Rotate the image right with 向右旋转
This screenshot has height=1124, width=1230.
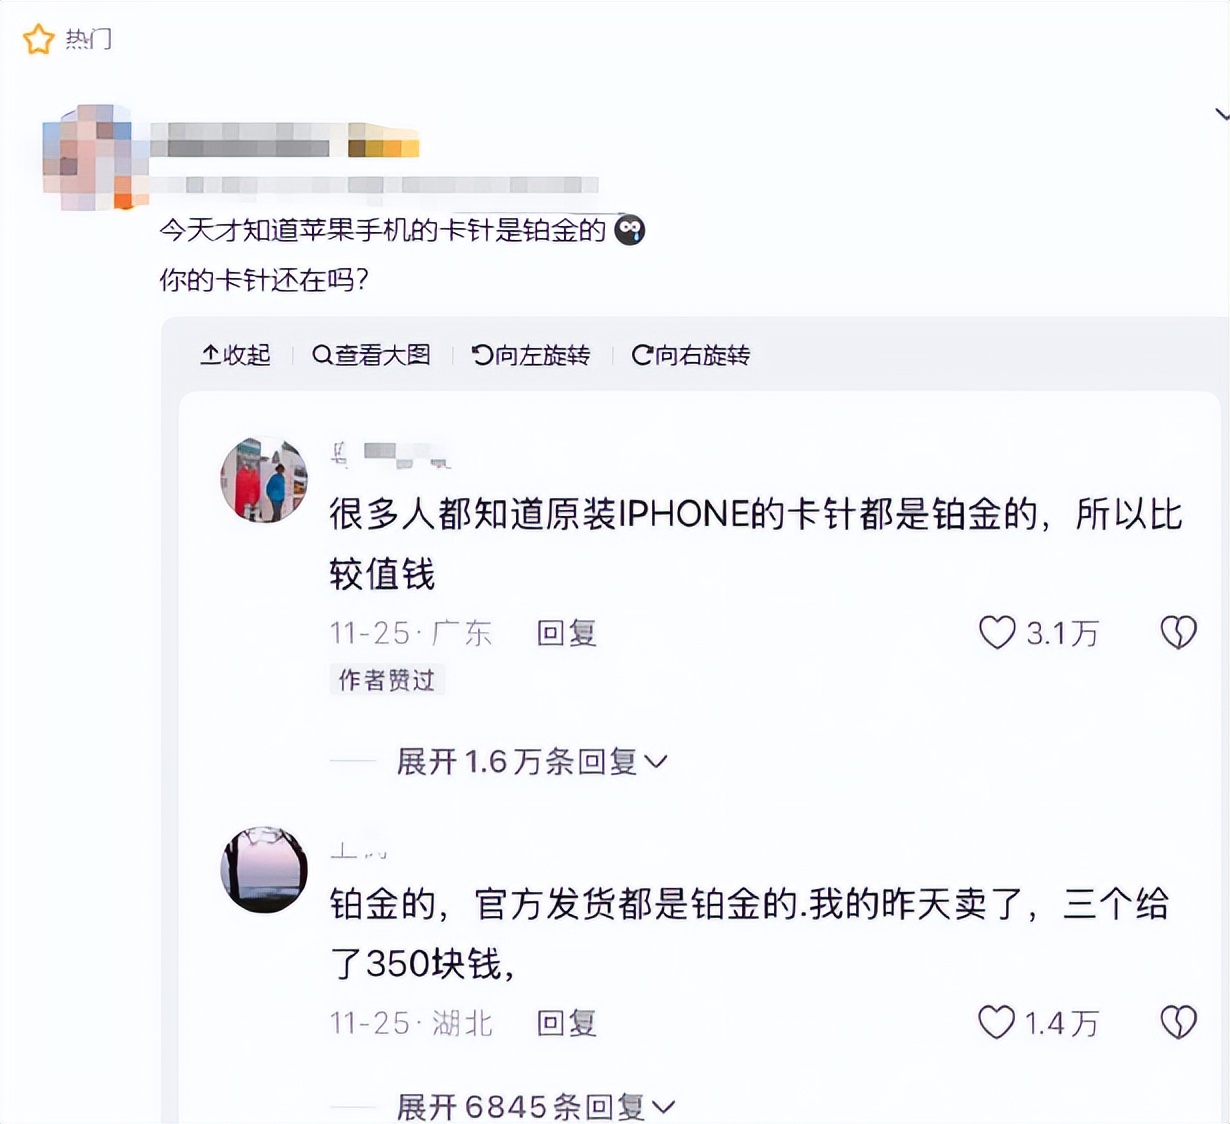pos(691,355)
